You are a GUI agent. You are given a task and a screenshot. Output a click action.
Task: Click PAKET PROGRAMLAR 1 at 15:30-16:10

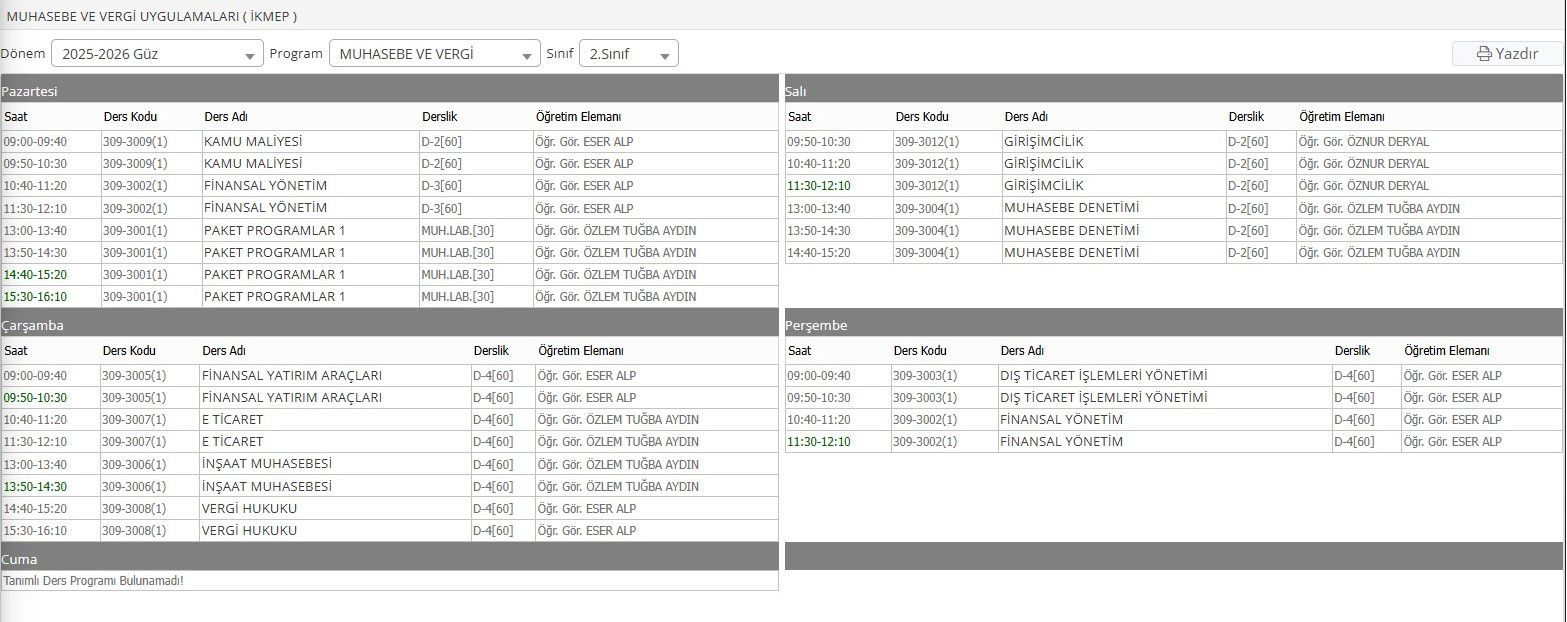pos(274,296)
